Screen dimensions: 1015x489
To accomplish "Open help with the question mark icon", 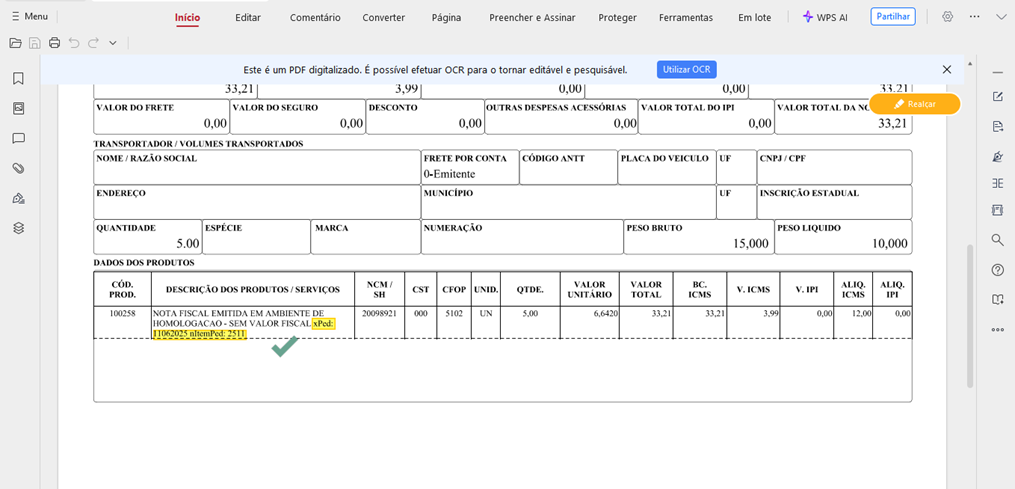I will pos(998,270).
